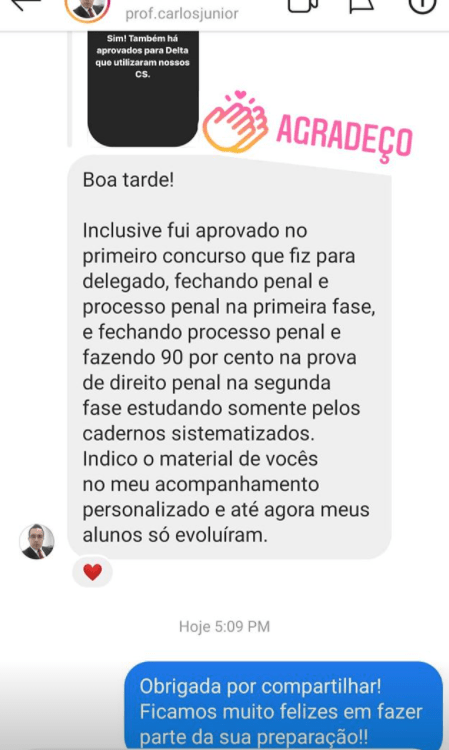Tap the Hoje 5:09 PM timestamp
Screen dimensions: 449x750
pos(224,627)
